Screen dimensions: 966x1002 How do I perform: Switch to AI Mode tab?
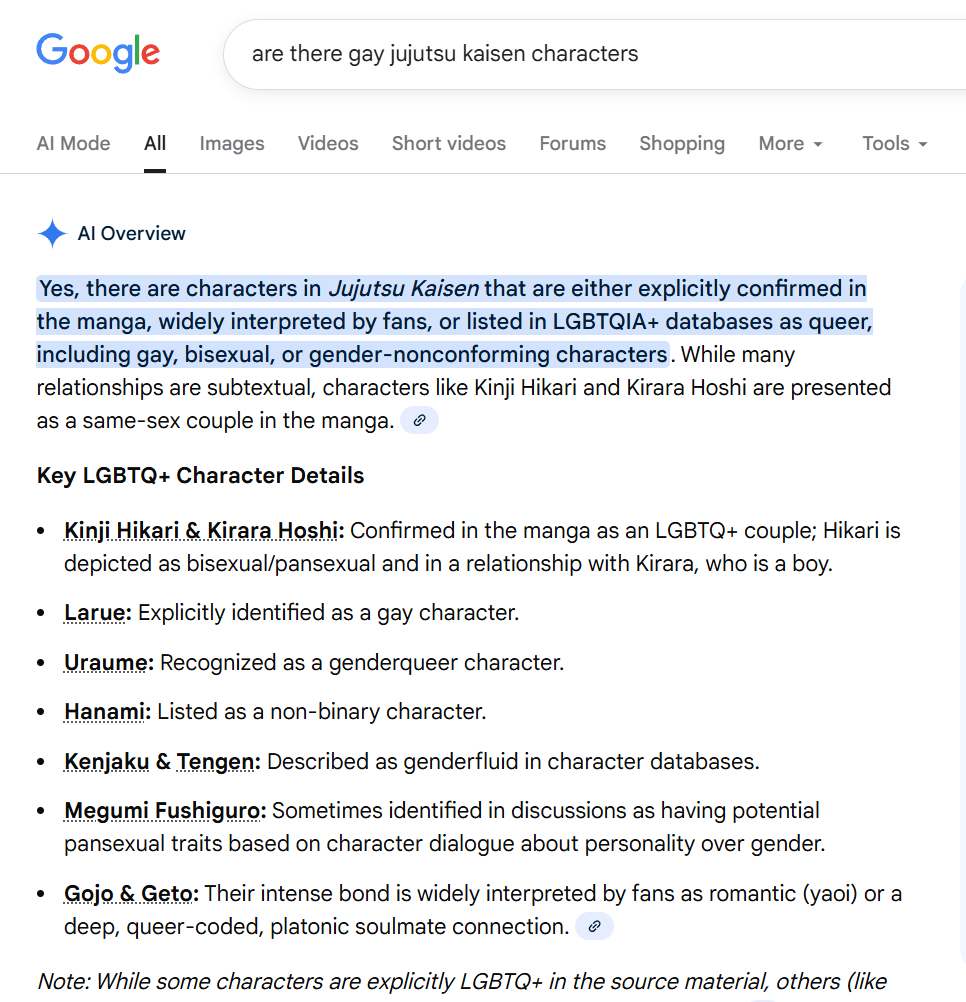click(x=73, y=143)
